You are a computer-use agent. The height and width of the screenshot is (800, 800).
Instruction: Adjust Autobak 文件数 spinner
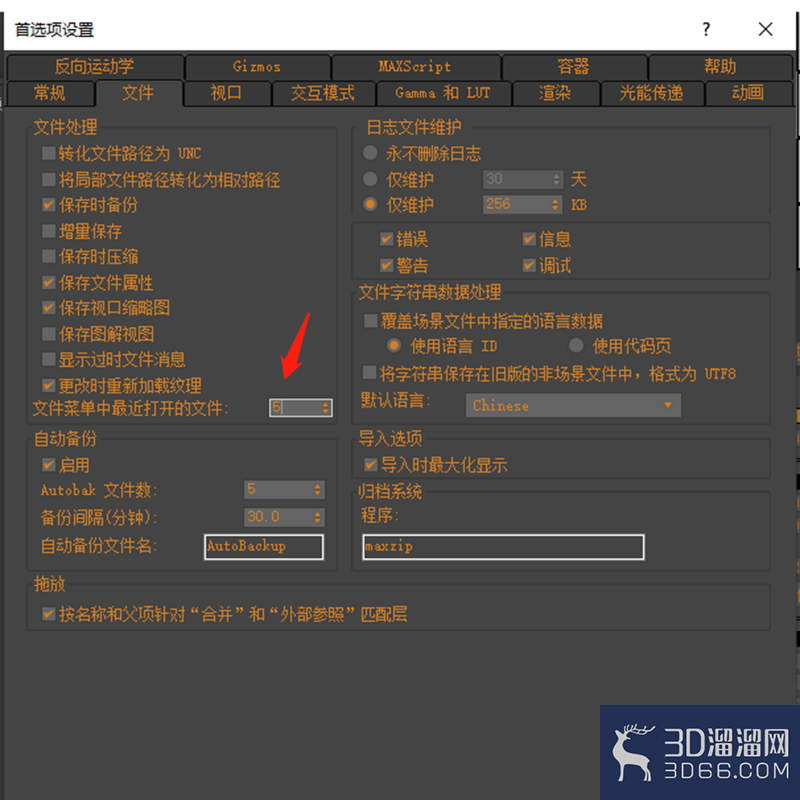[318, 490]
